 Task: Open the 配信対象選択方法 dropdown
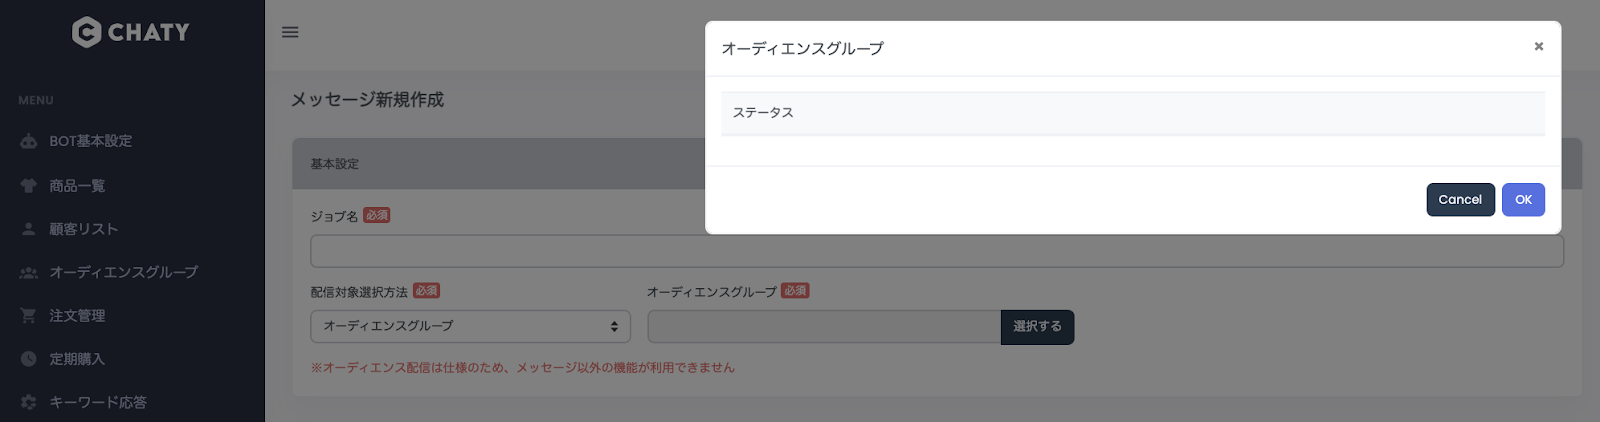coord(470,326)
